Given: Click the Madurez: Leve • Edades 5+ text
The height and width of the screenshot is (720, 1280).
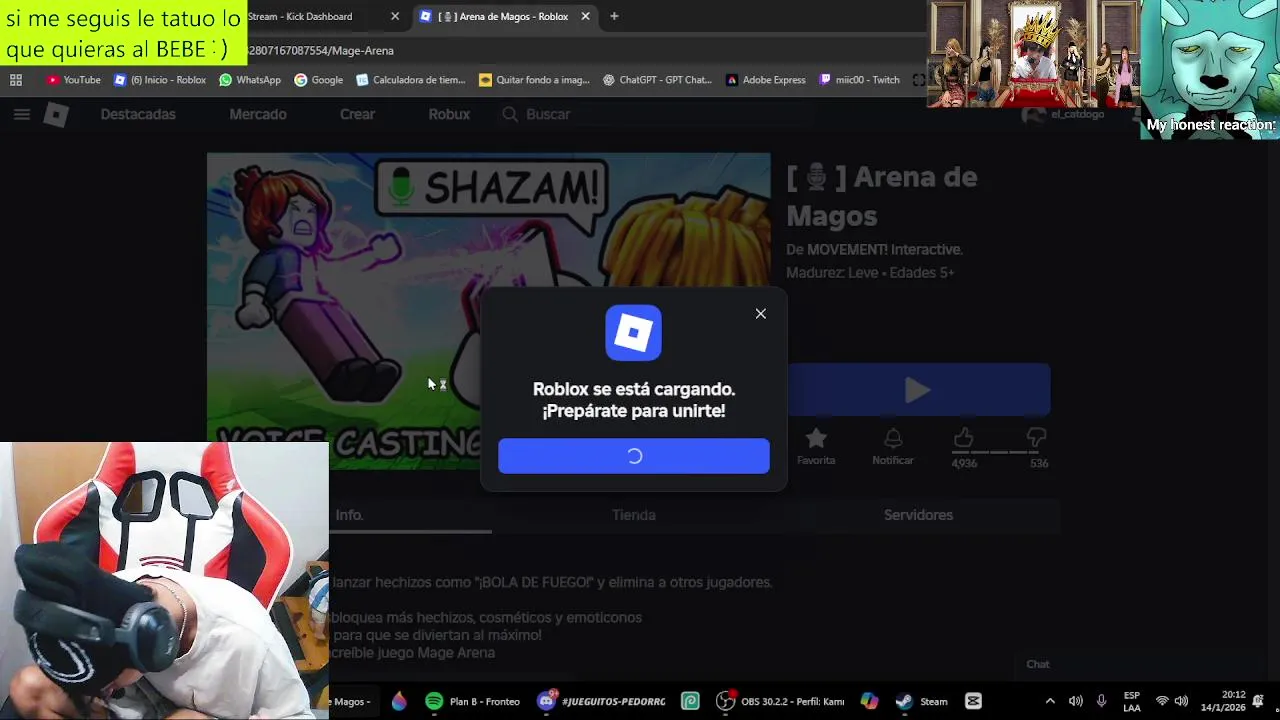Looking at the screenshot, I should point(870,272).
